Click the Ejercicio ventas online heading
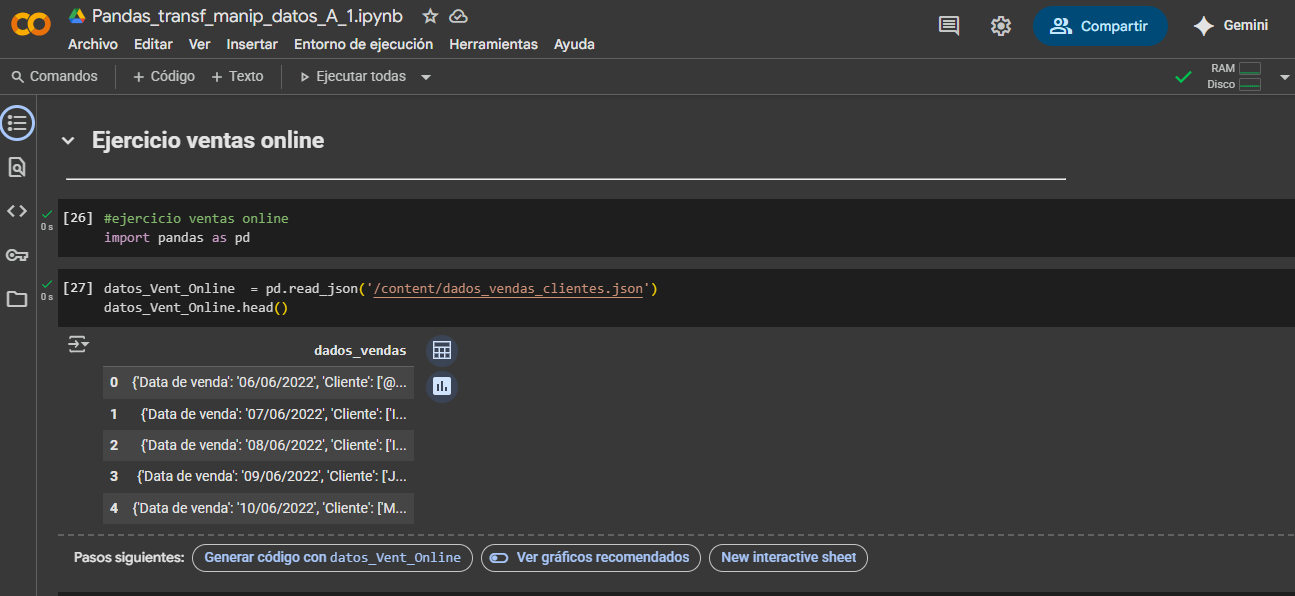This screenshot has height=596, width=1295. [208, 140]
